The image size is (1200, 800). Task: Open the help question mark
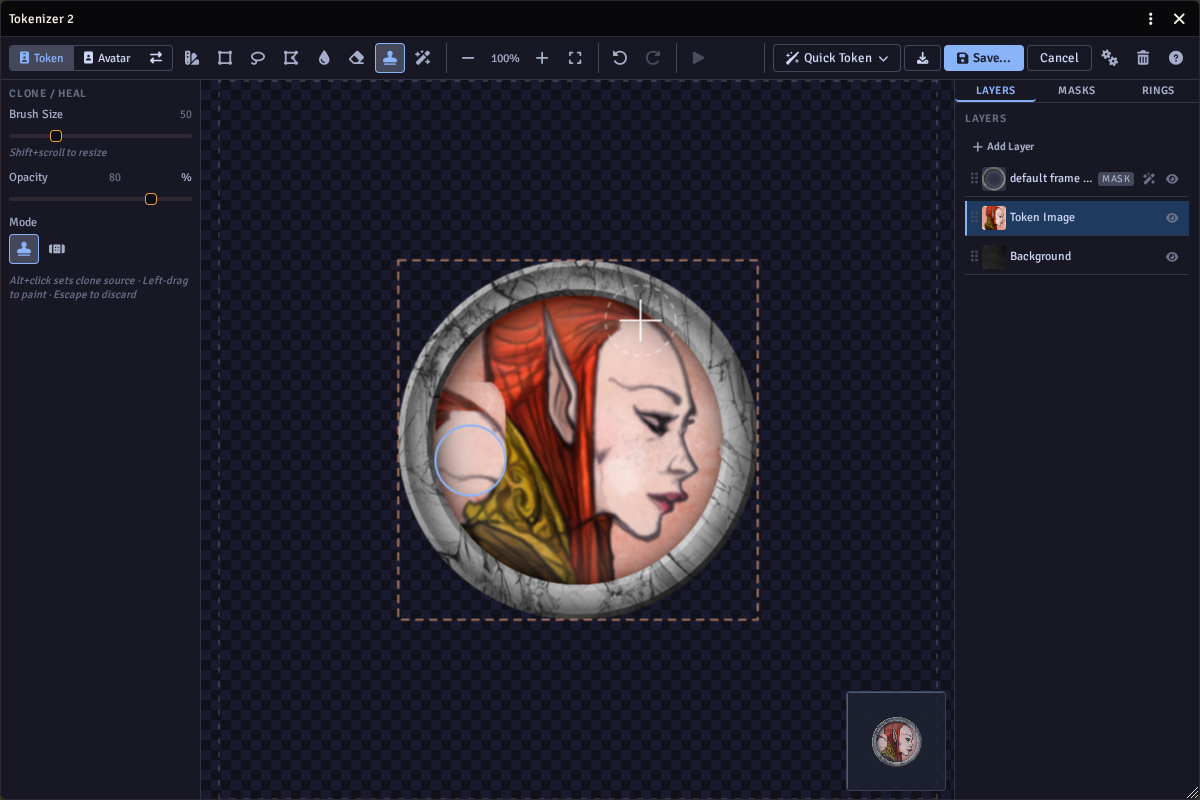click(1176, 58)
